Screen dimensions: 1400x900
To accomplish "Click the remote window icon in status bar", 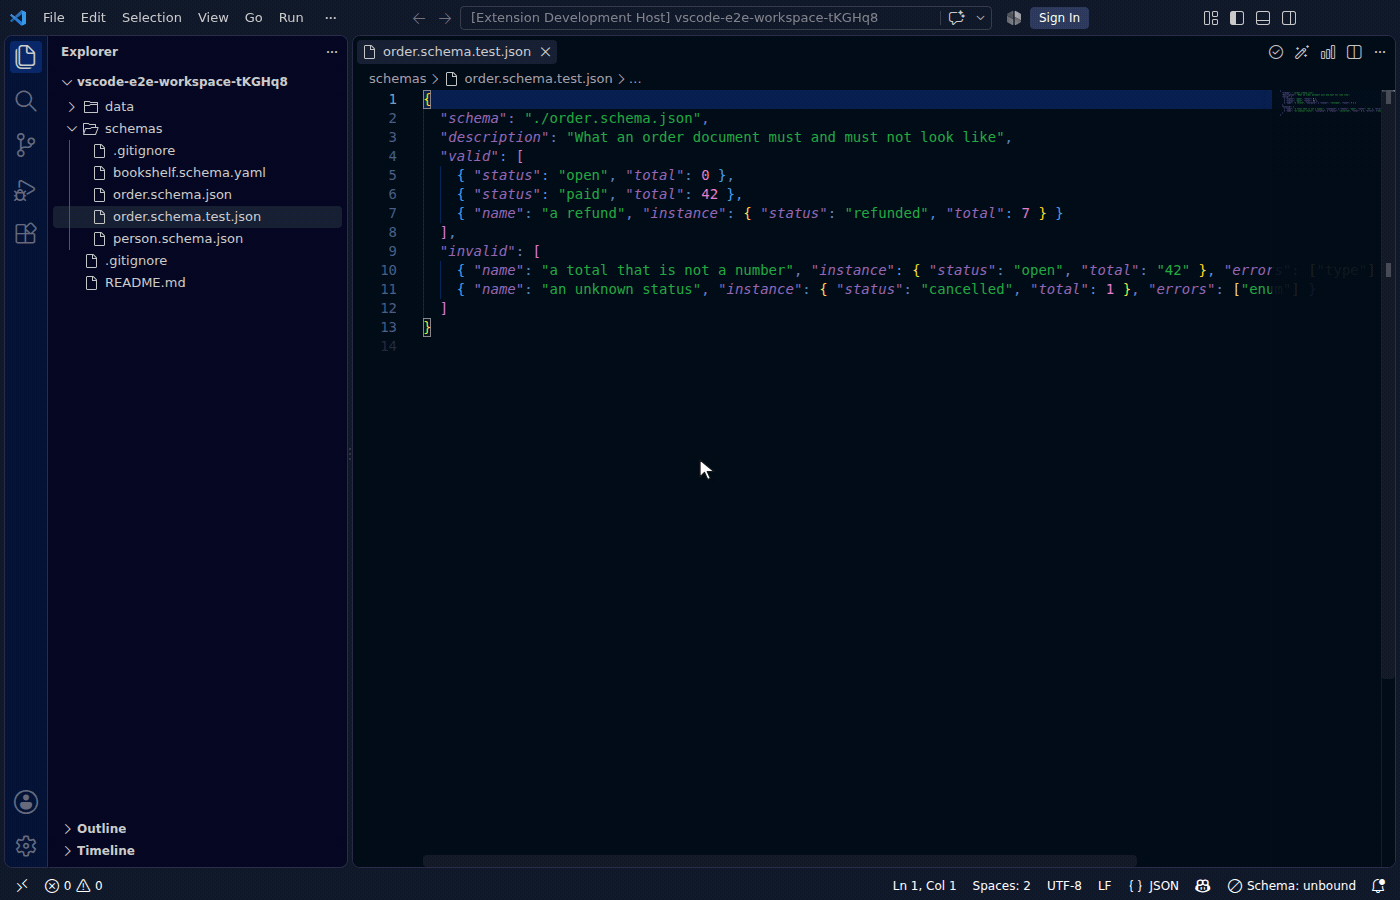I will click(x=22, y=886).
